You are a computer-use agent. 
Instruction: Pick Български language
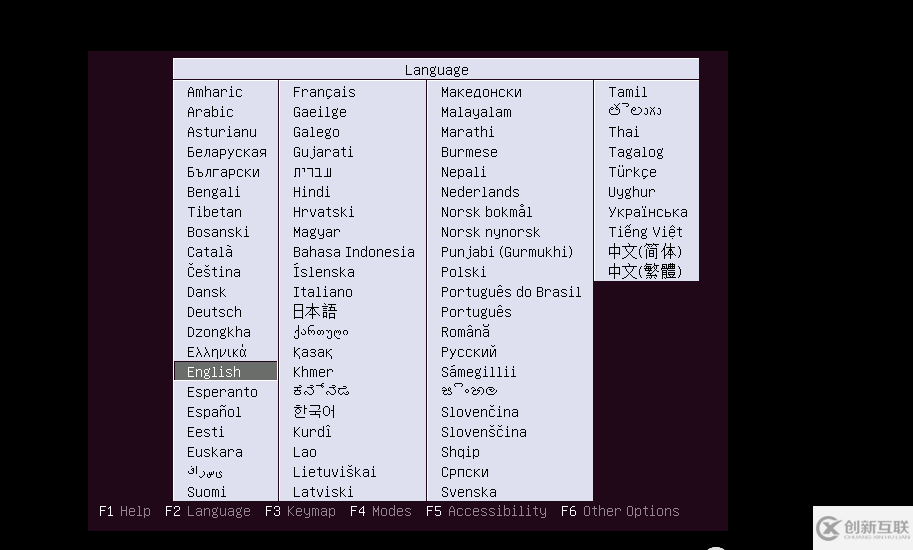(223, 172)
